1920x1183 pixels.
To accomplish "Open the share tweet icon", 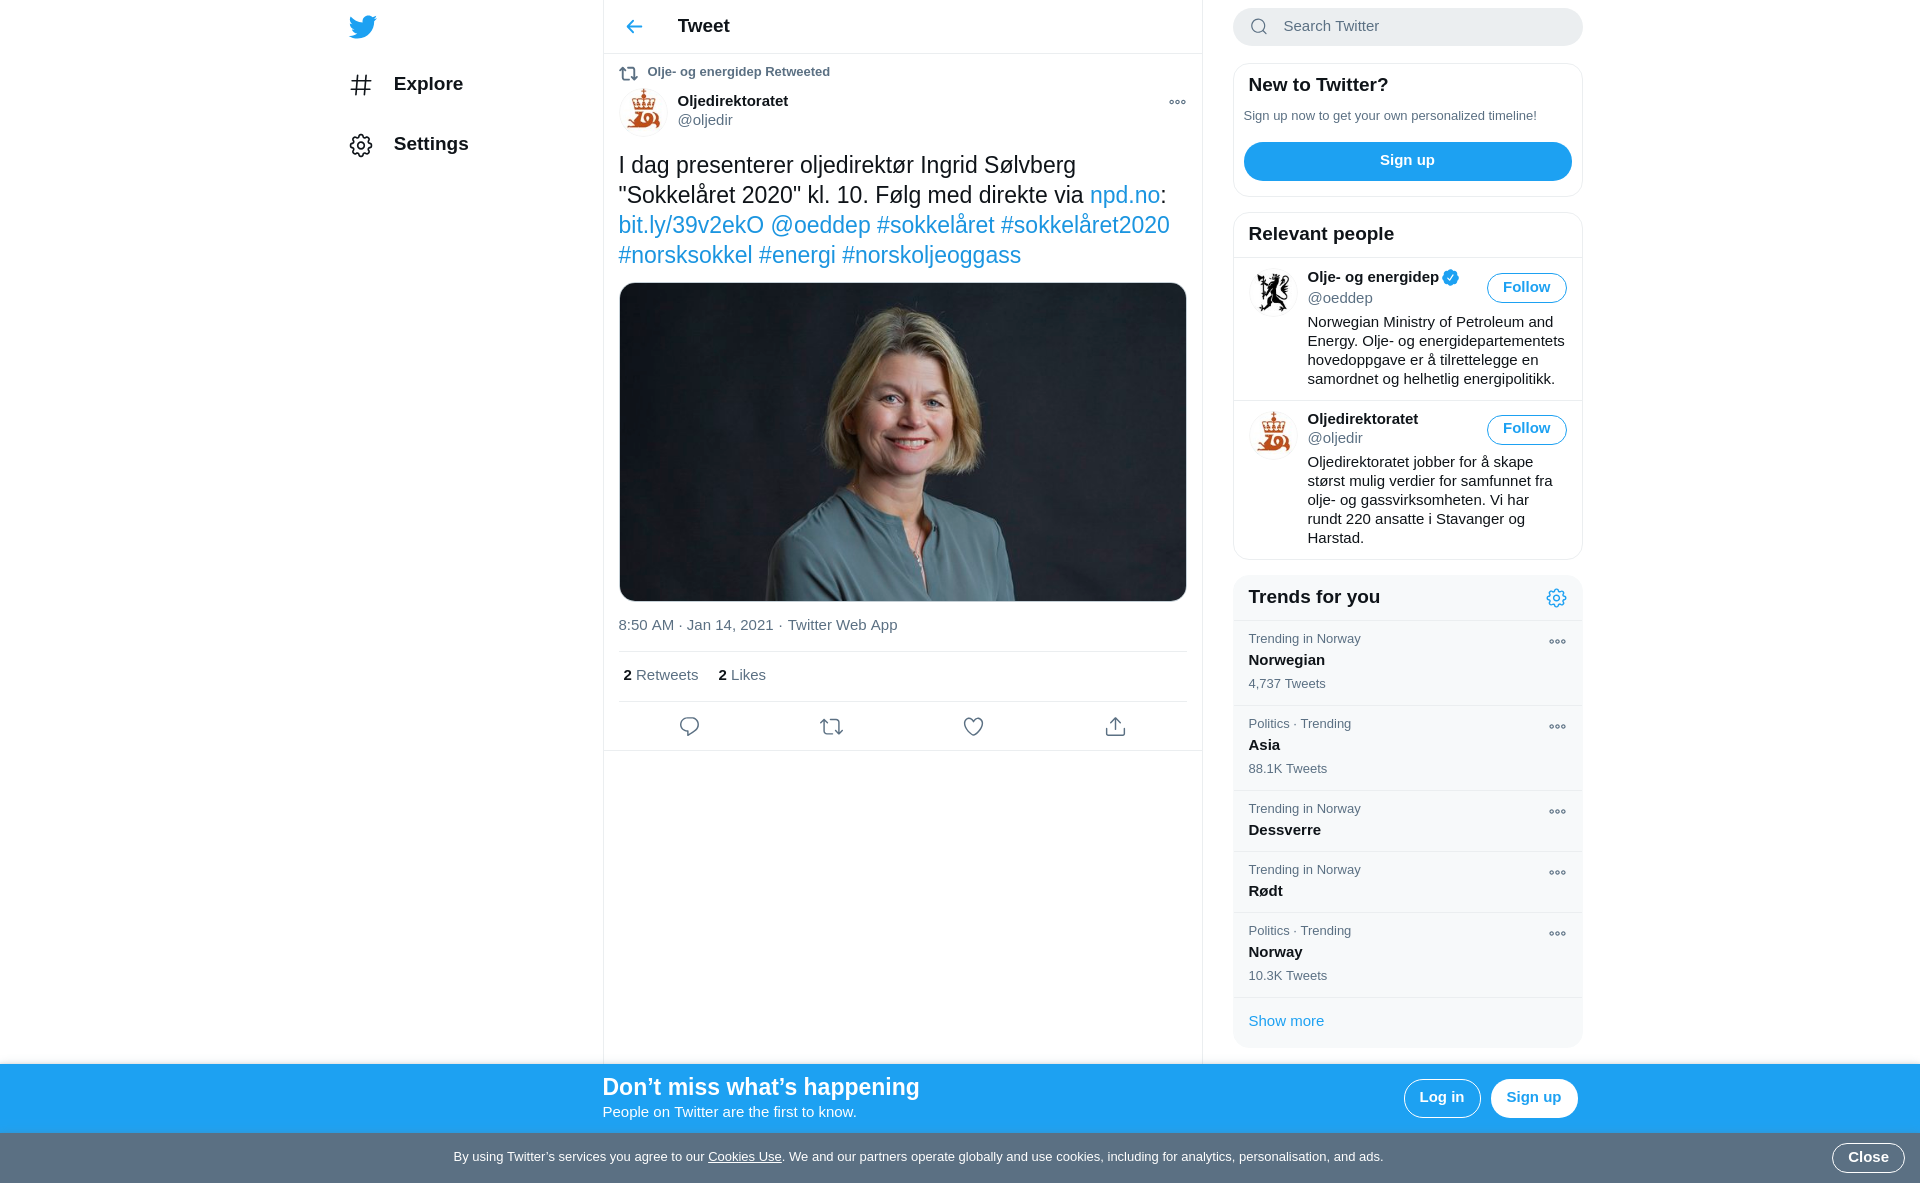I will (x=1115, y=727).
